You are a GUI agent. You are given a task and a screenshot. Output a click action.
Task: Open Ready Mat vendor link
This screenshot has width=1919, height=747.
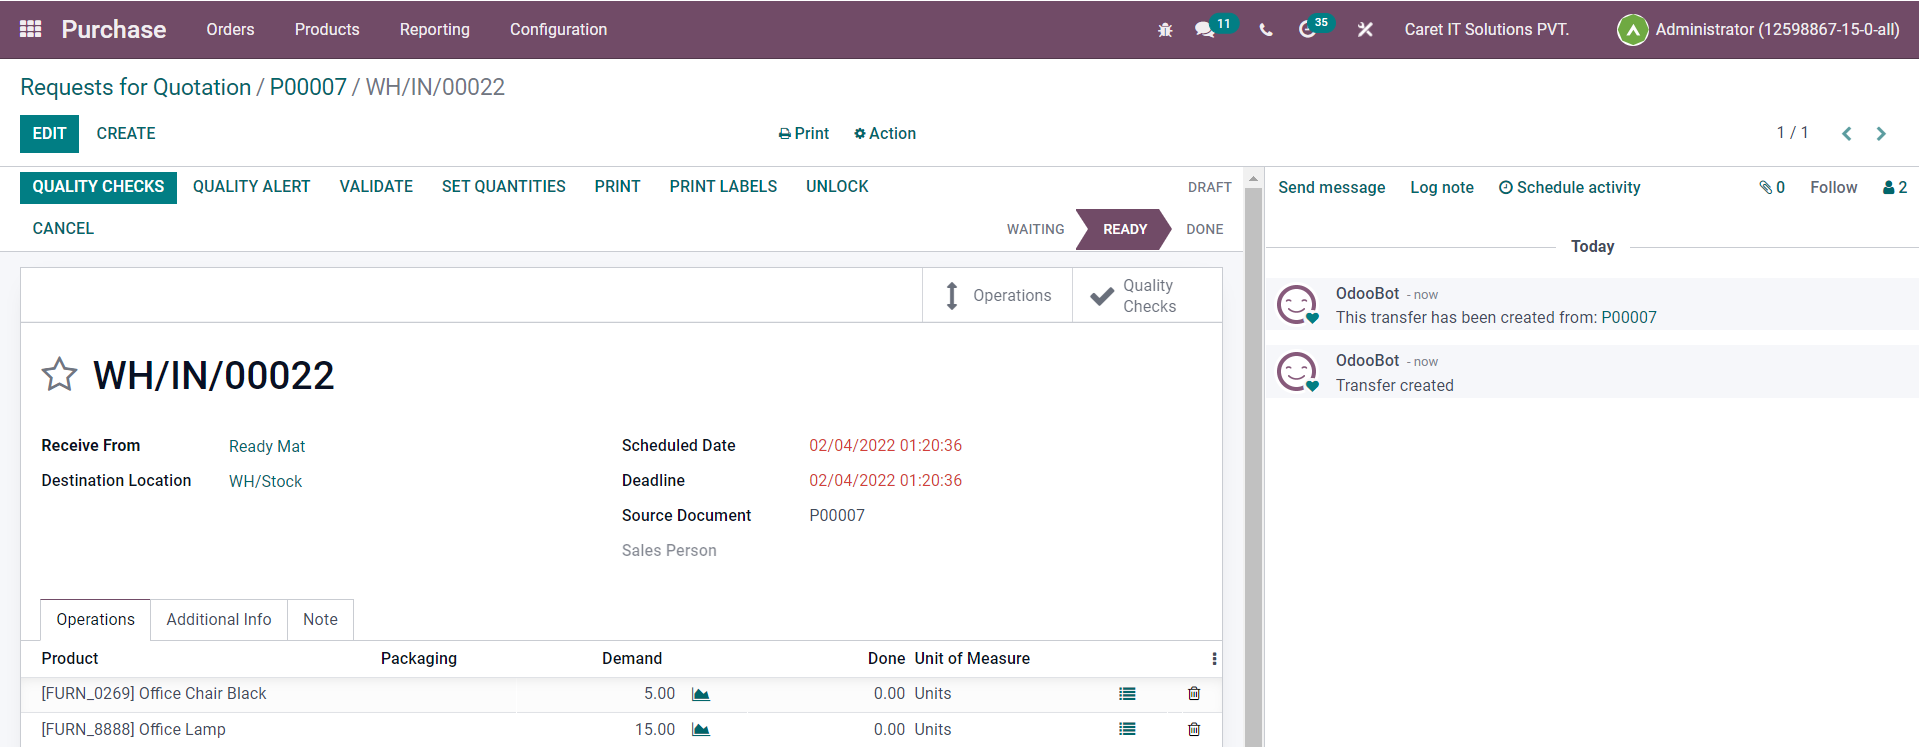[267, 446]
